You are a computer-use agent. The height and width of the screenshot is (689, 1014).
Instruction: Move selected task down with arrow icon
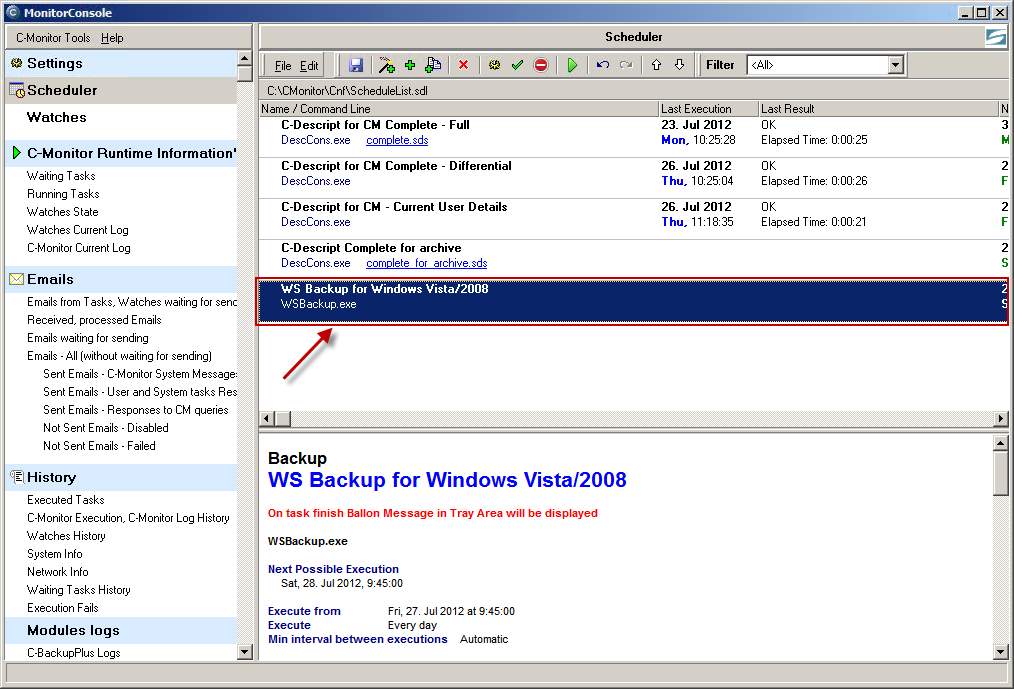(x=679, y=65)
